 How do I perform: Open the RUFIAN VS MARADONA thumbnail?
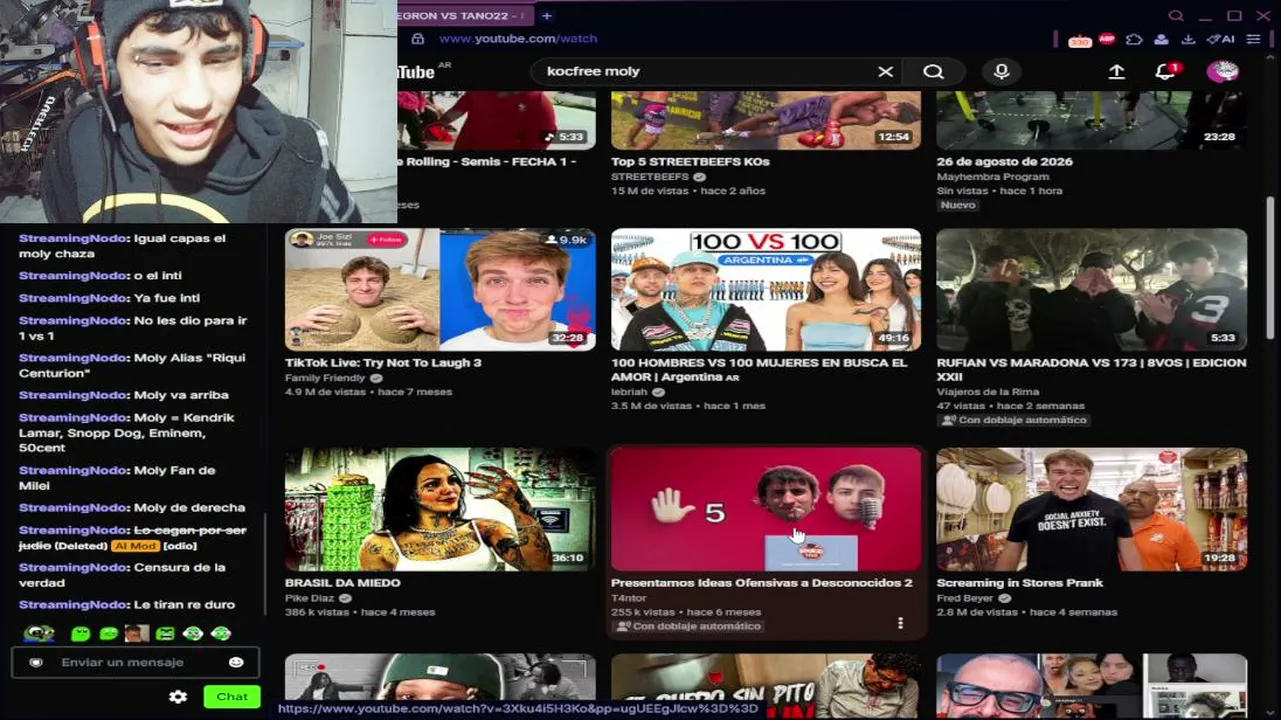coord(1092,290)
